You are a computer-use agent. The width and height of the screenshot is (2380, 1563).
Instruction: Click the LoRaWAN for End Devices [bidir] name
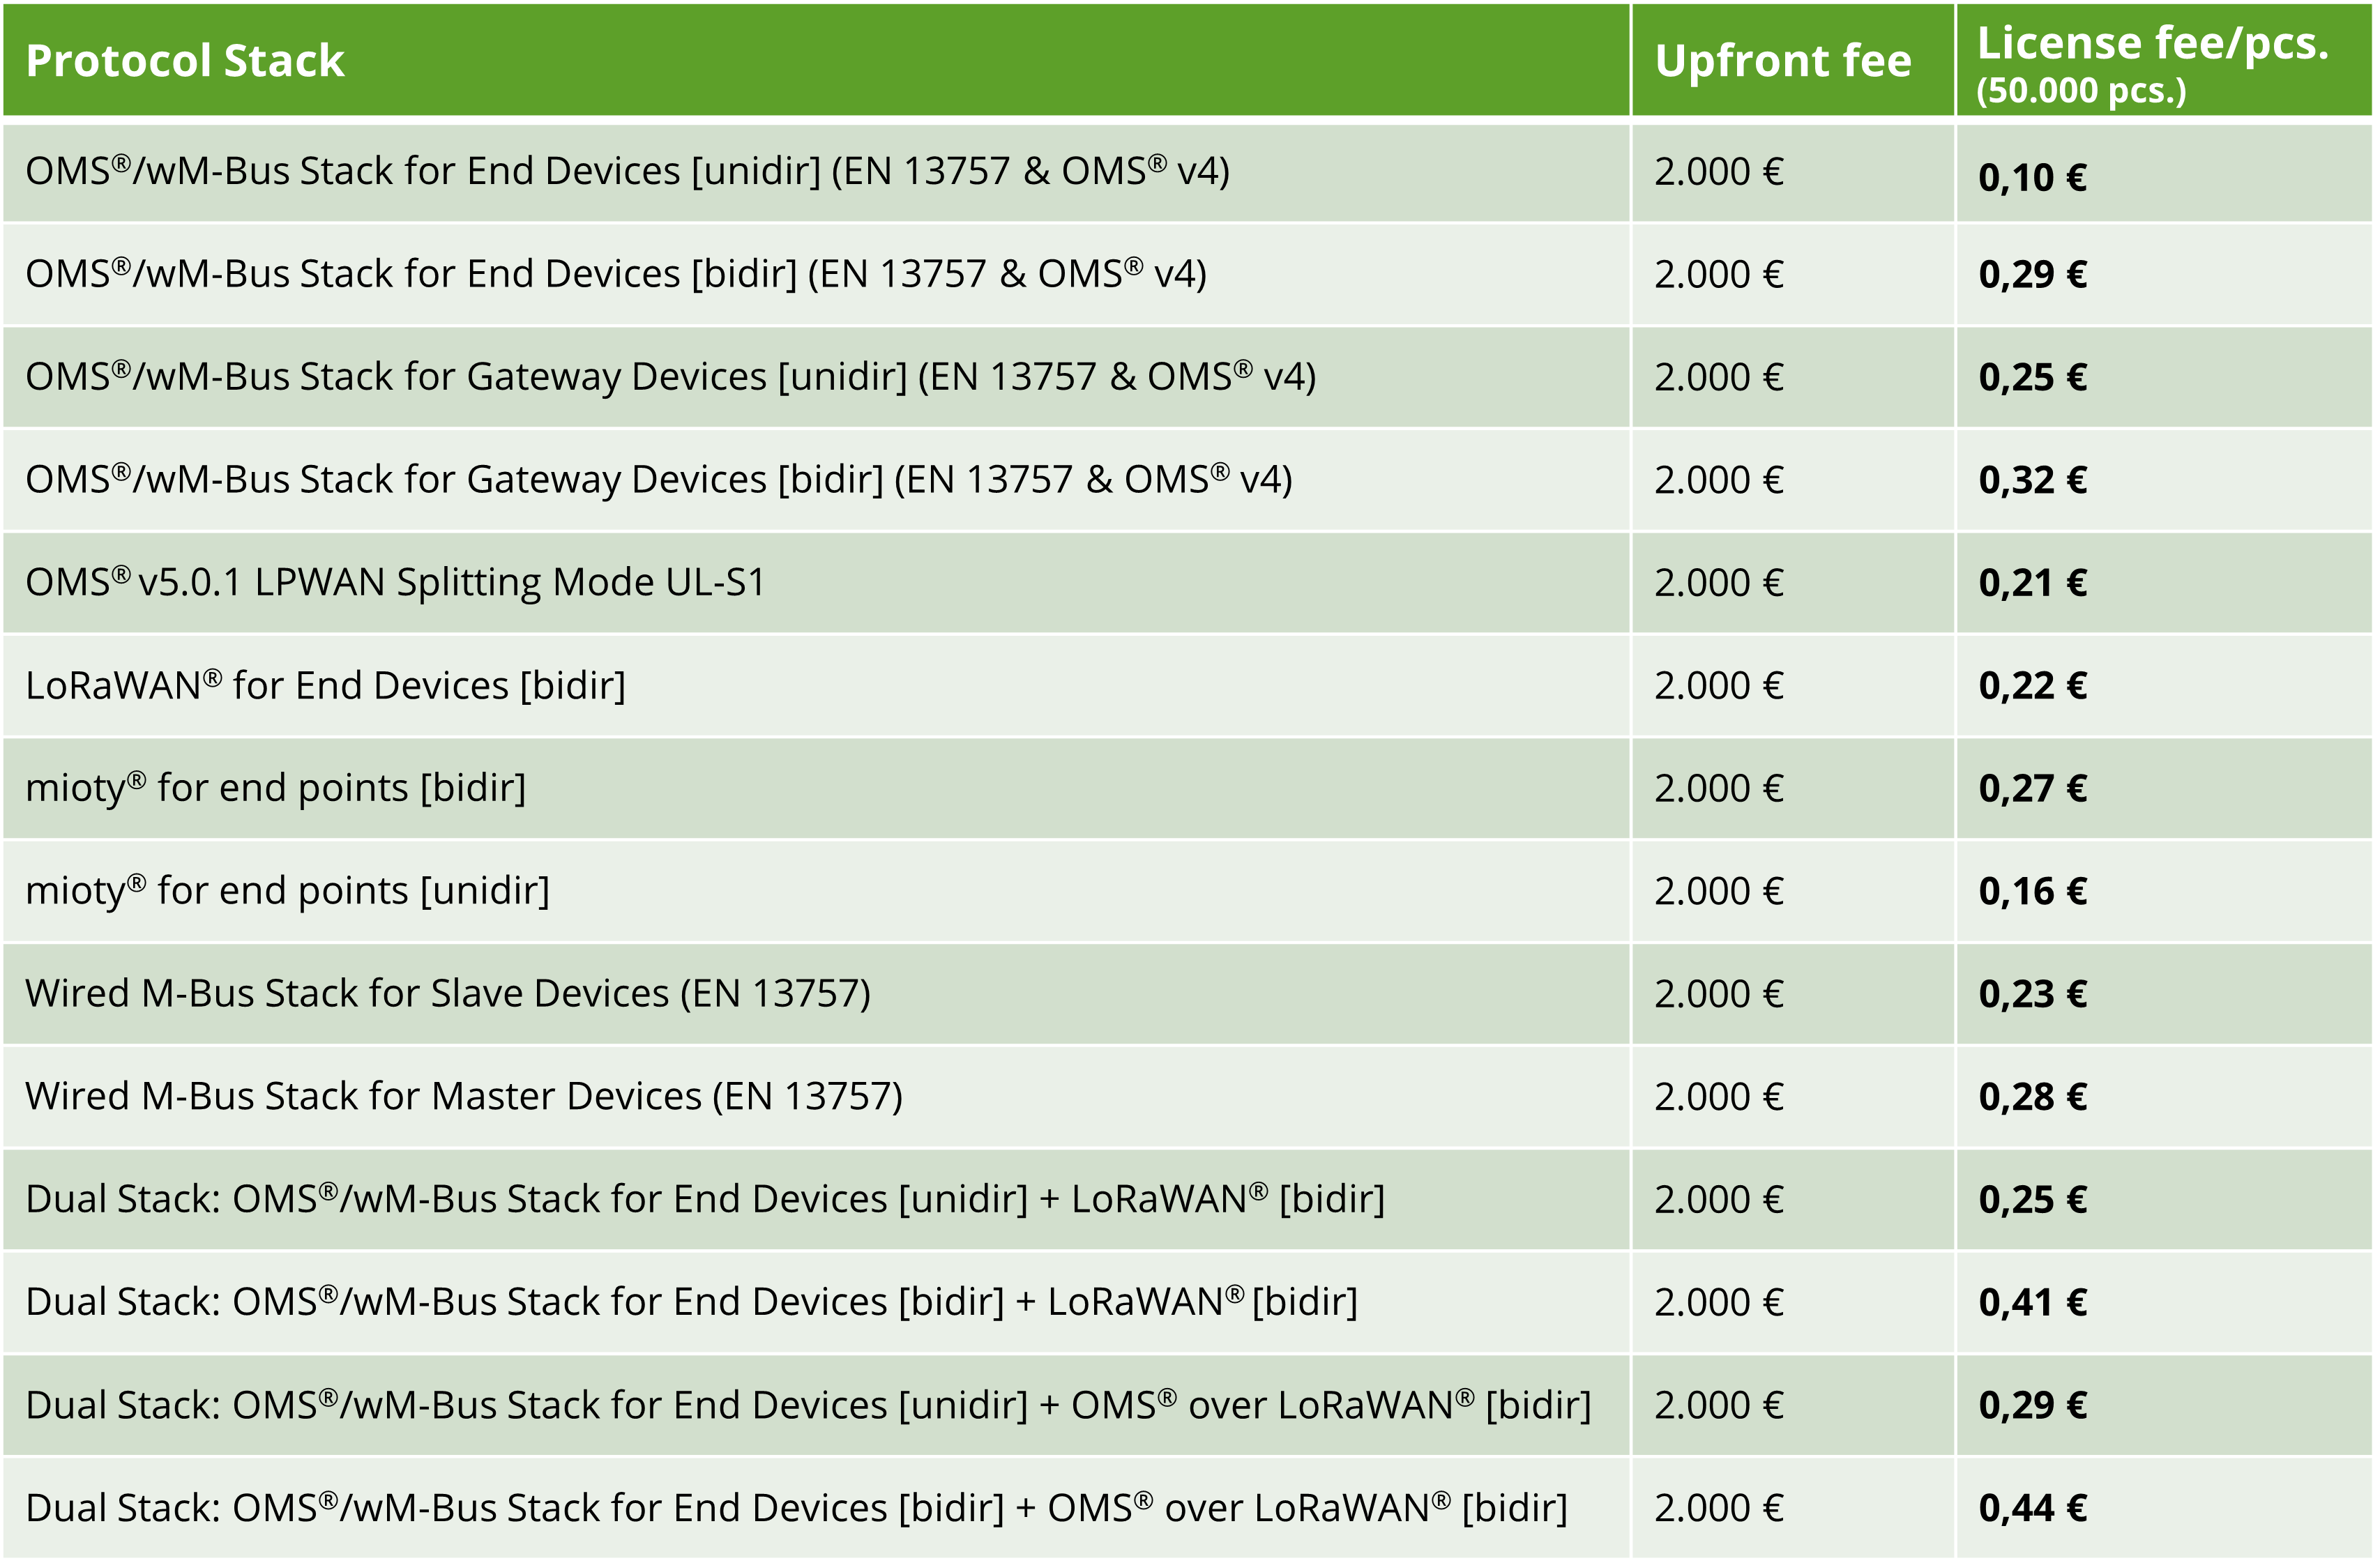(x=325, y=686)
